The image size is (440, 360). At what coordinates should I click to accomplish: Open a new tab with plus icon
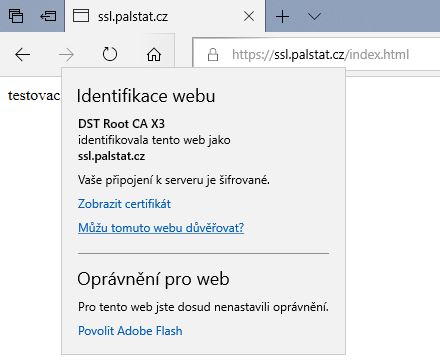(282, 16)
